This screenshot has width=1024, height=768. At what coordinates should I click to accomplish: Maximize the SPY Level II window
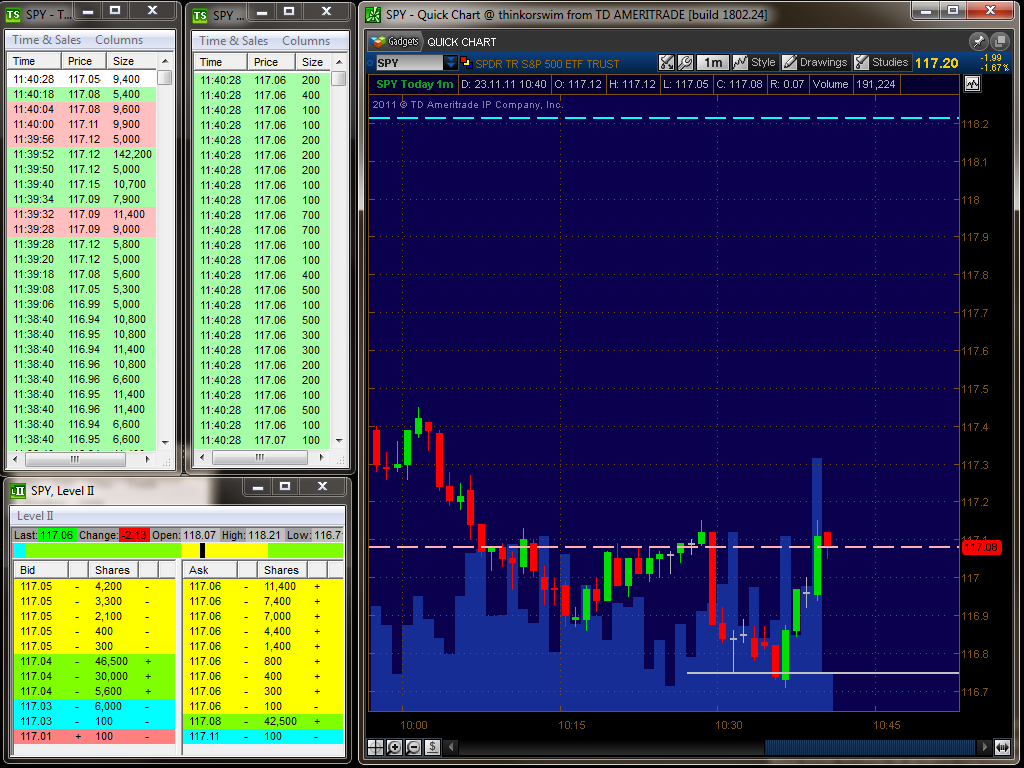(285, 486)
